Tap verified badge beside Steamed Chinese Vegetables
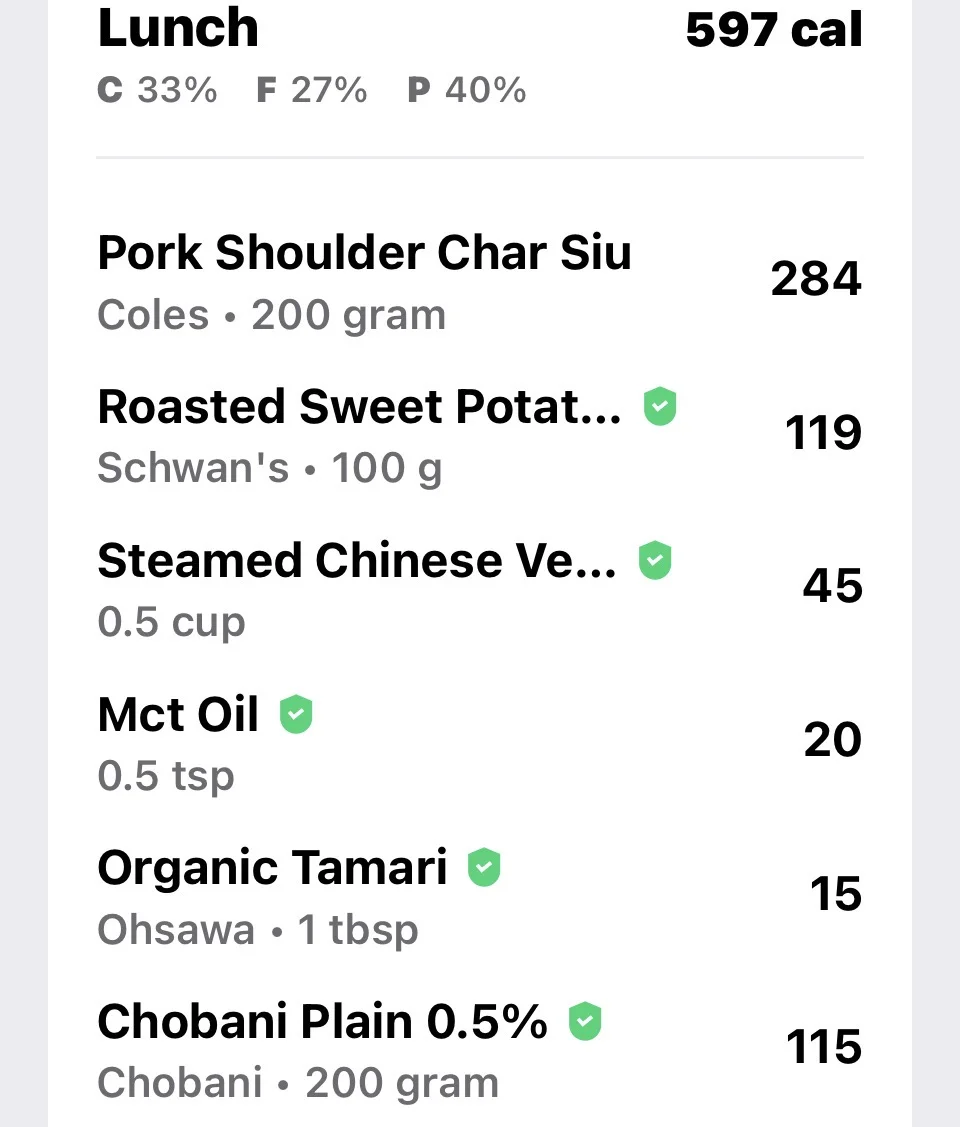 point(655,561)
